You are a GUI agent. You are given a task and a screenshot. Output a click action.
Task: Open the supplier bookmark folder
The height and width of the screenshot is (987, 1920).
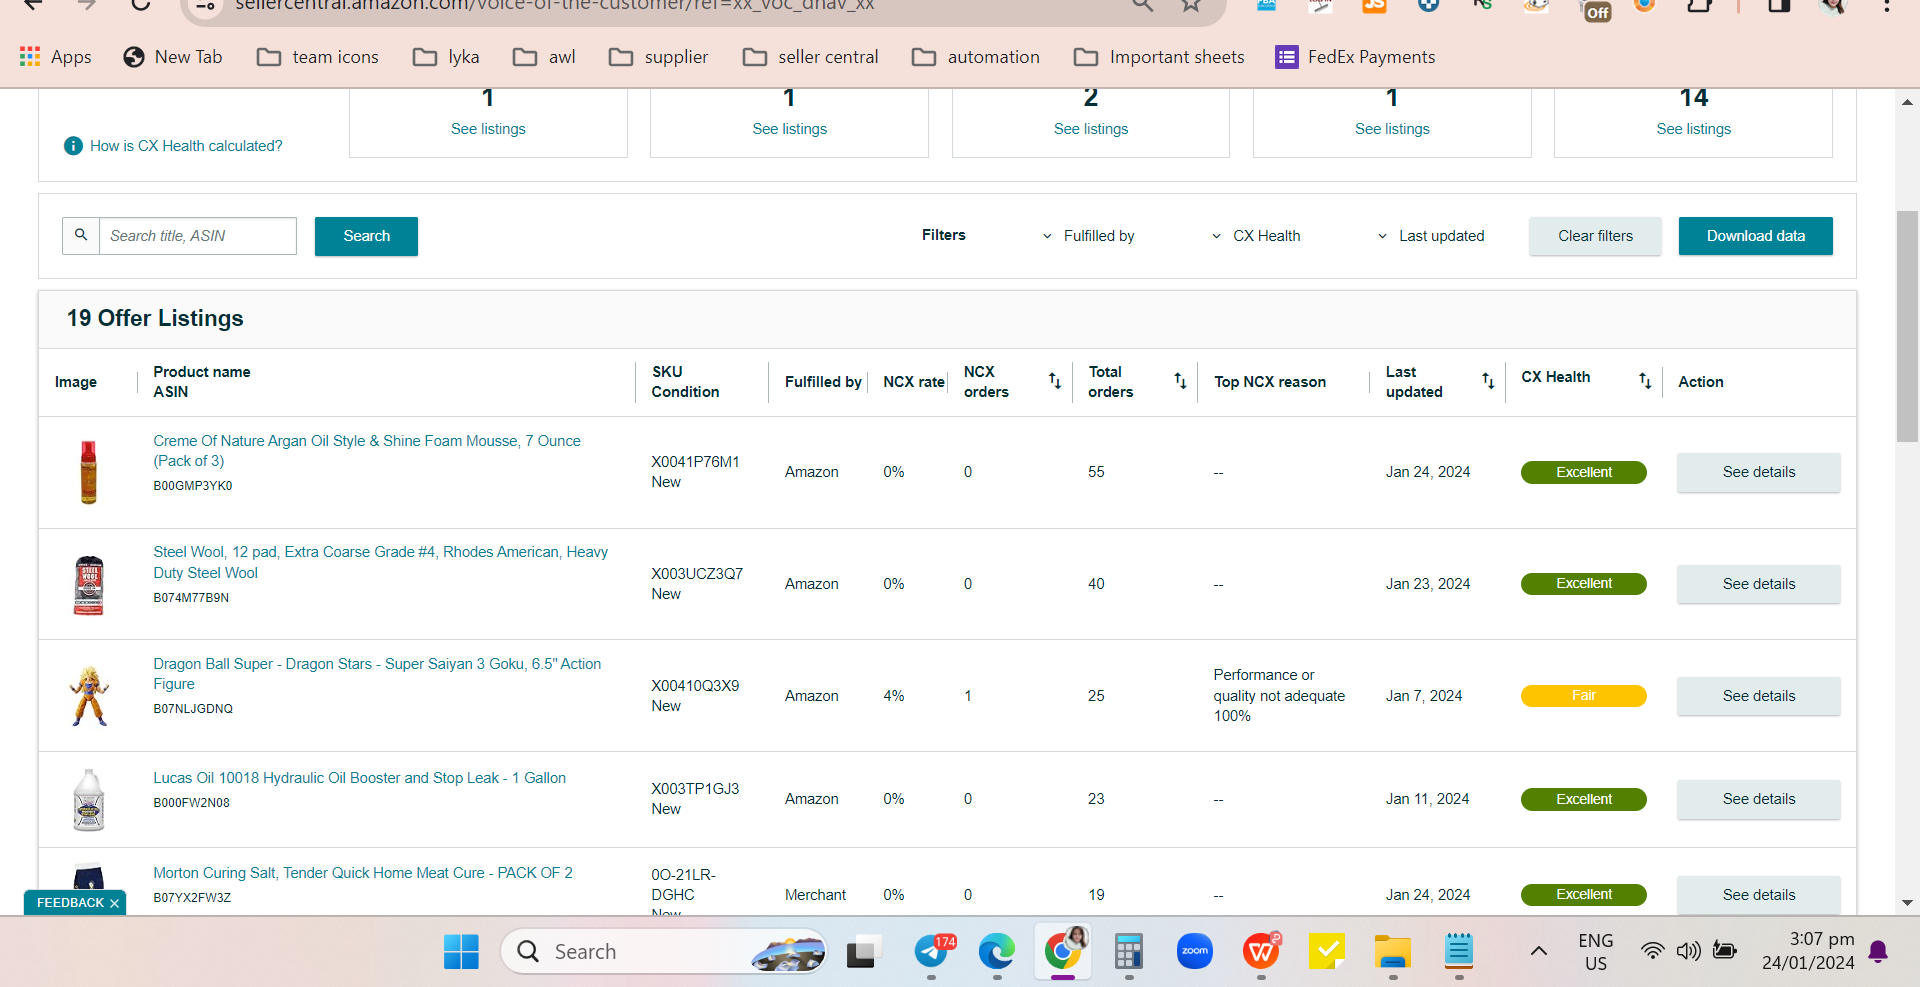coord(658,57)
